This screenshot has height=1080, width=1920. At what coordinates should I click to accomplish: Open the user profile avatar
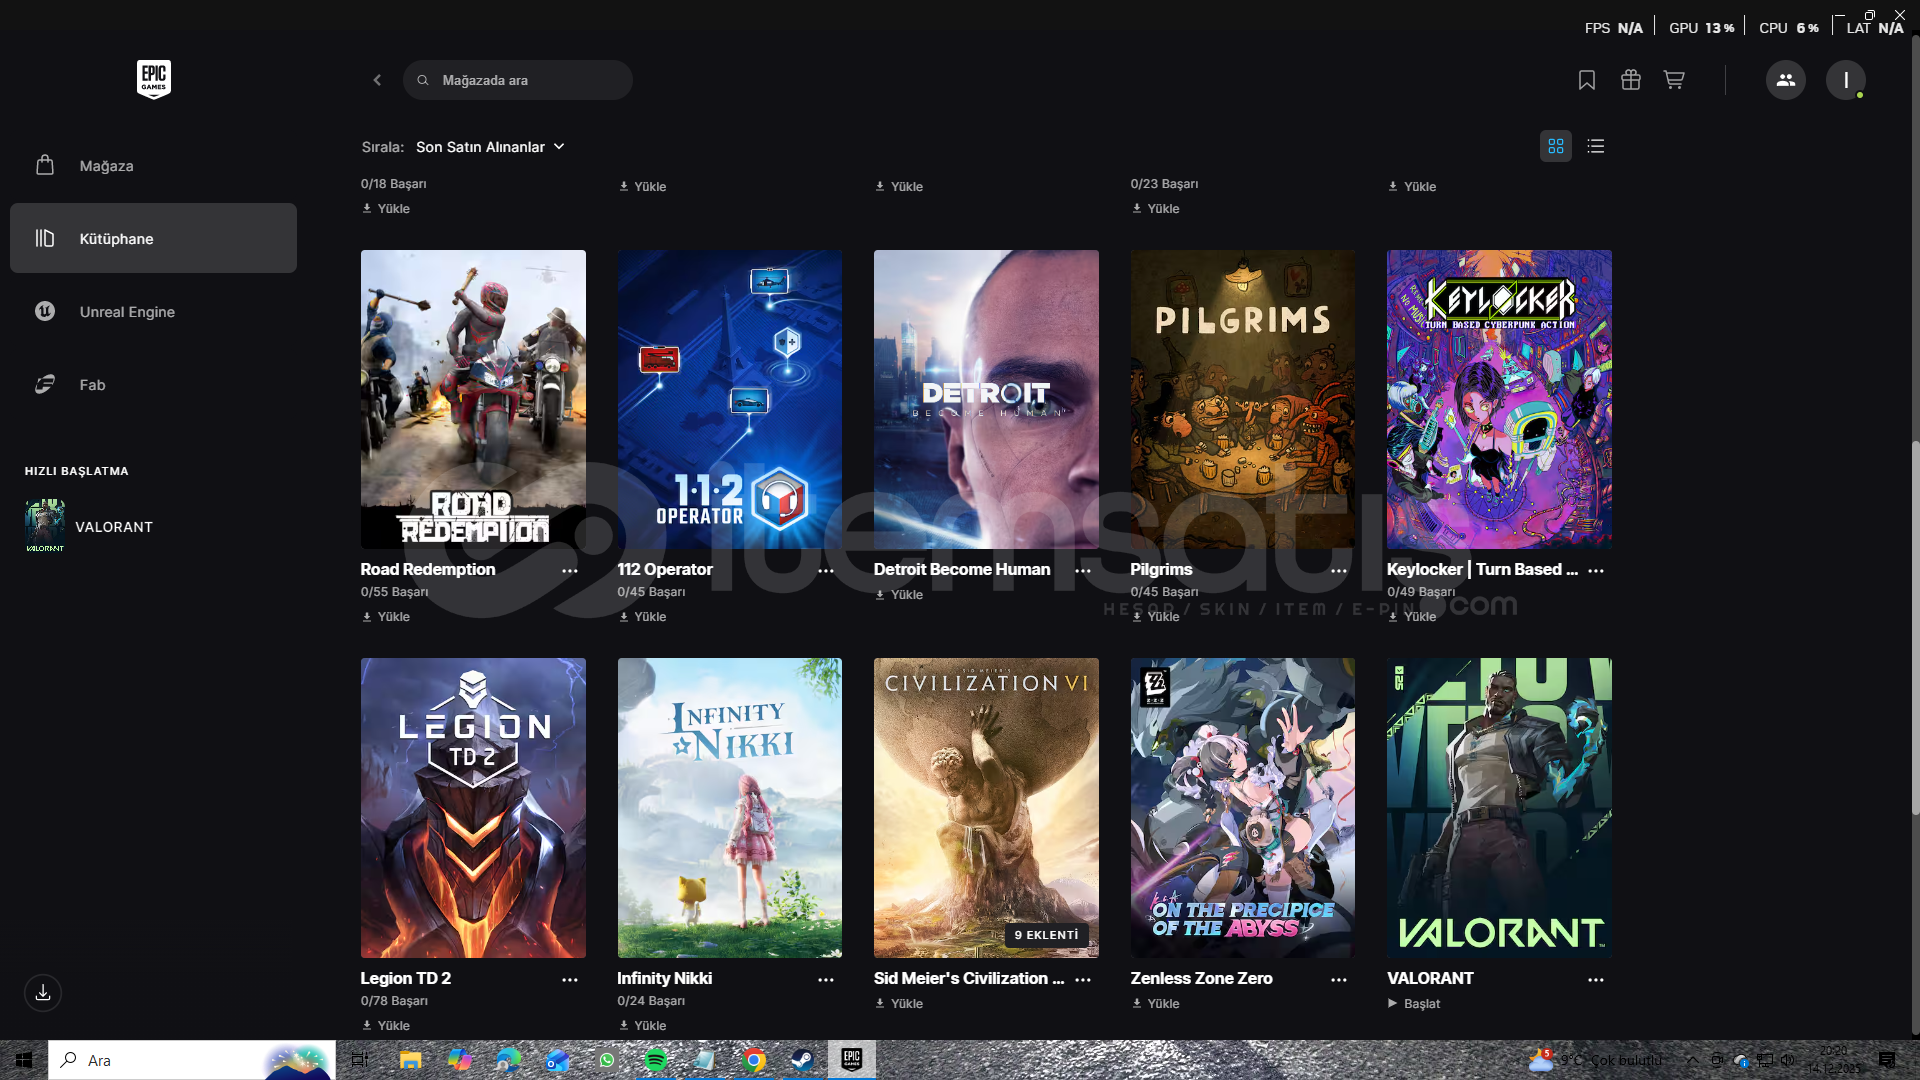(x=1845, y=80)
